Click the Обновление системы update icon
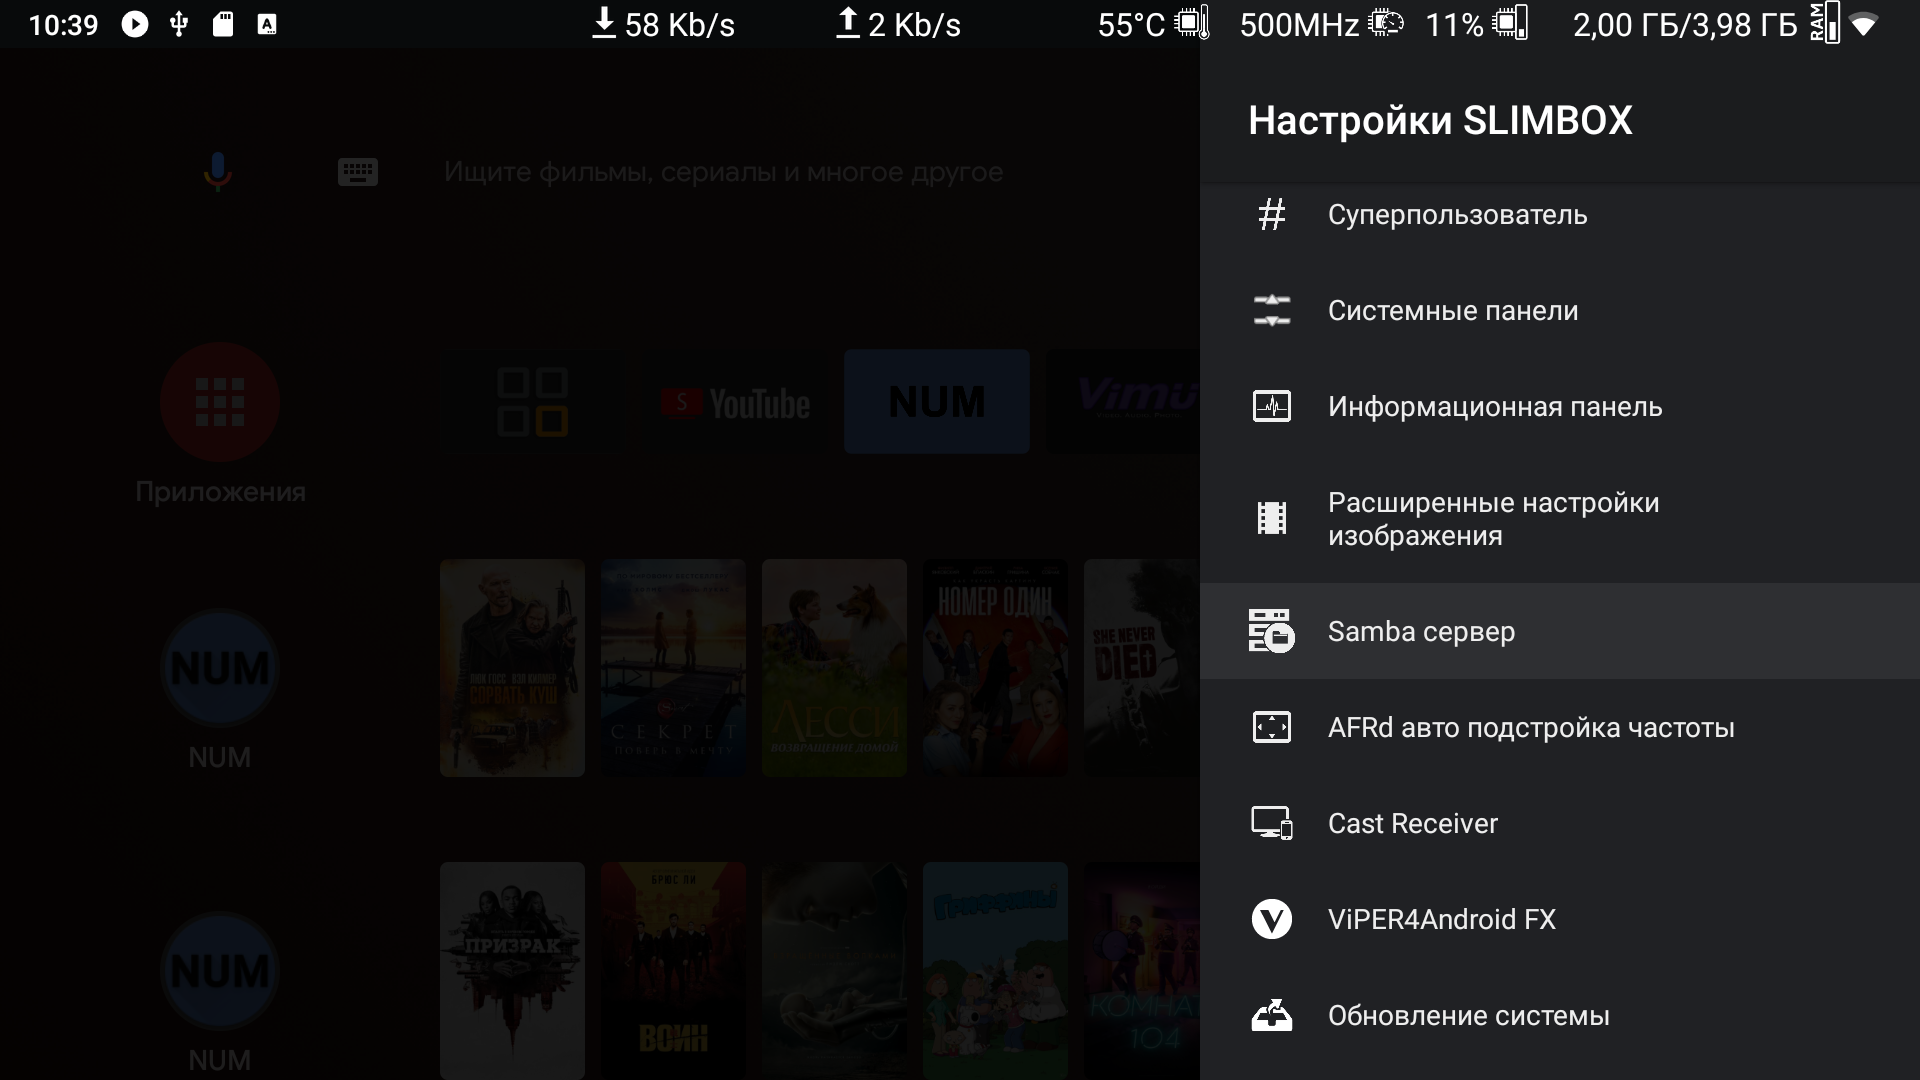This screenshot has width=1920, height=1080. coord(1271,1015)
